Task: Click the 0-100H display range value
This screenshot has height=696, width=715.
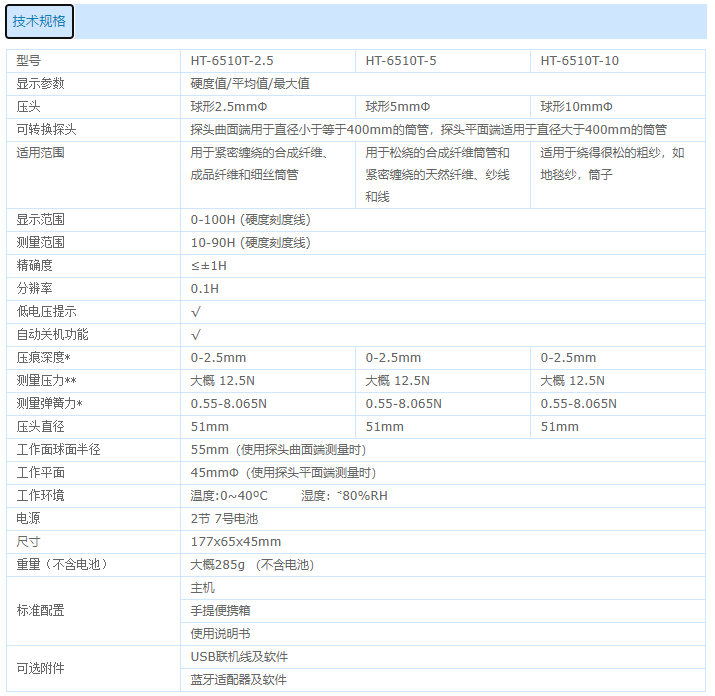Action: coord(250,219)
